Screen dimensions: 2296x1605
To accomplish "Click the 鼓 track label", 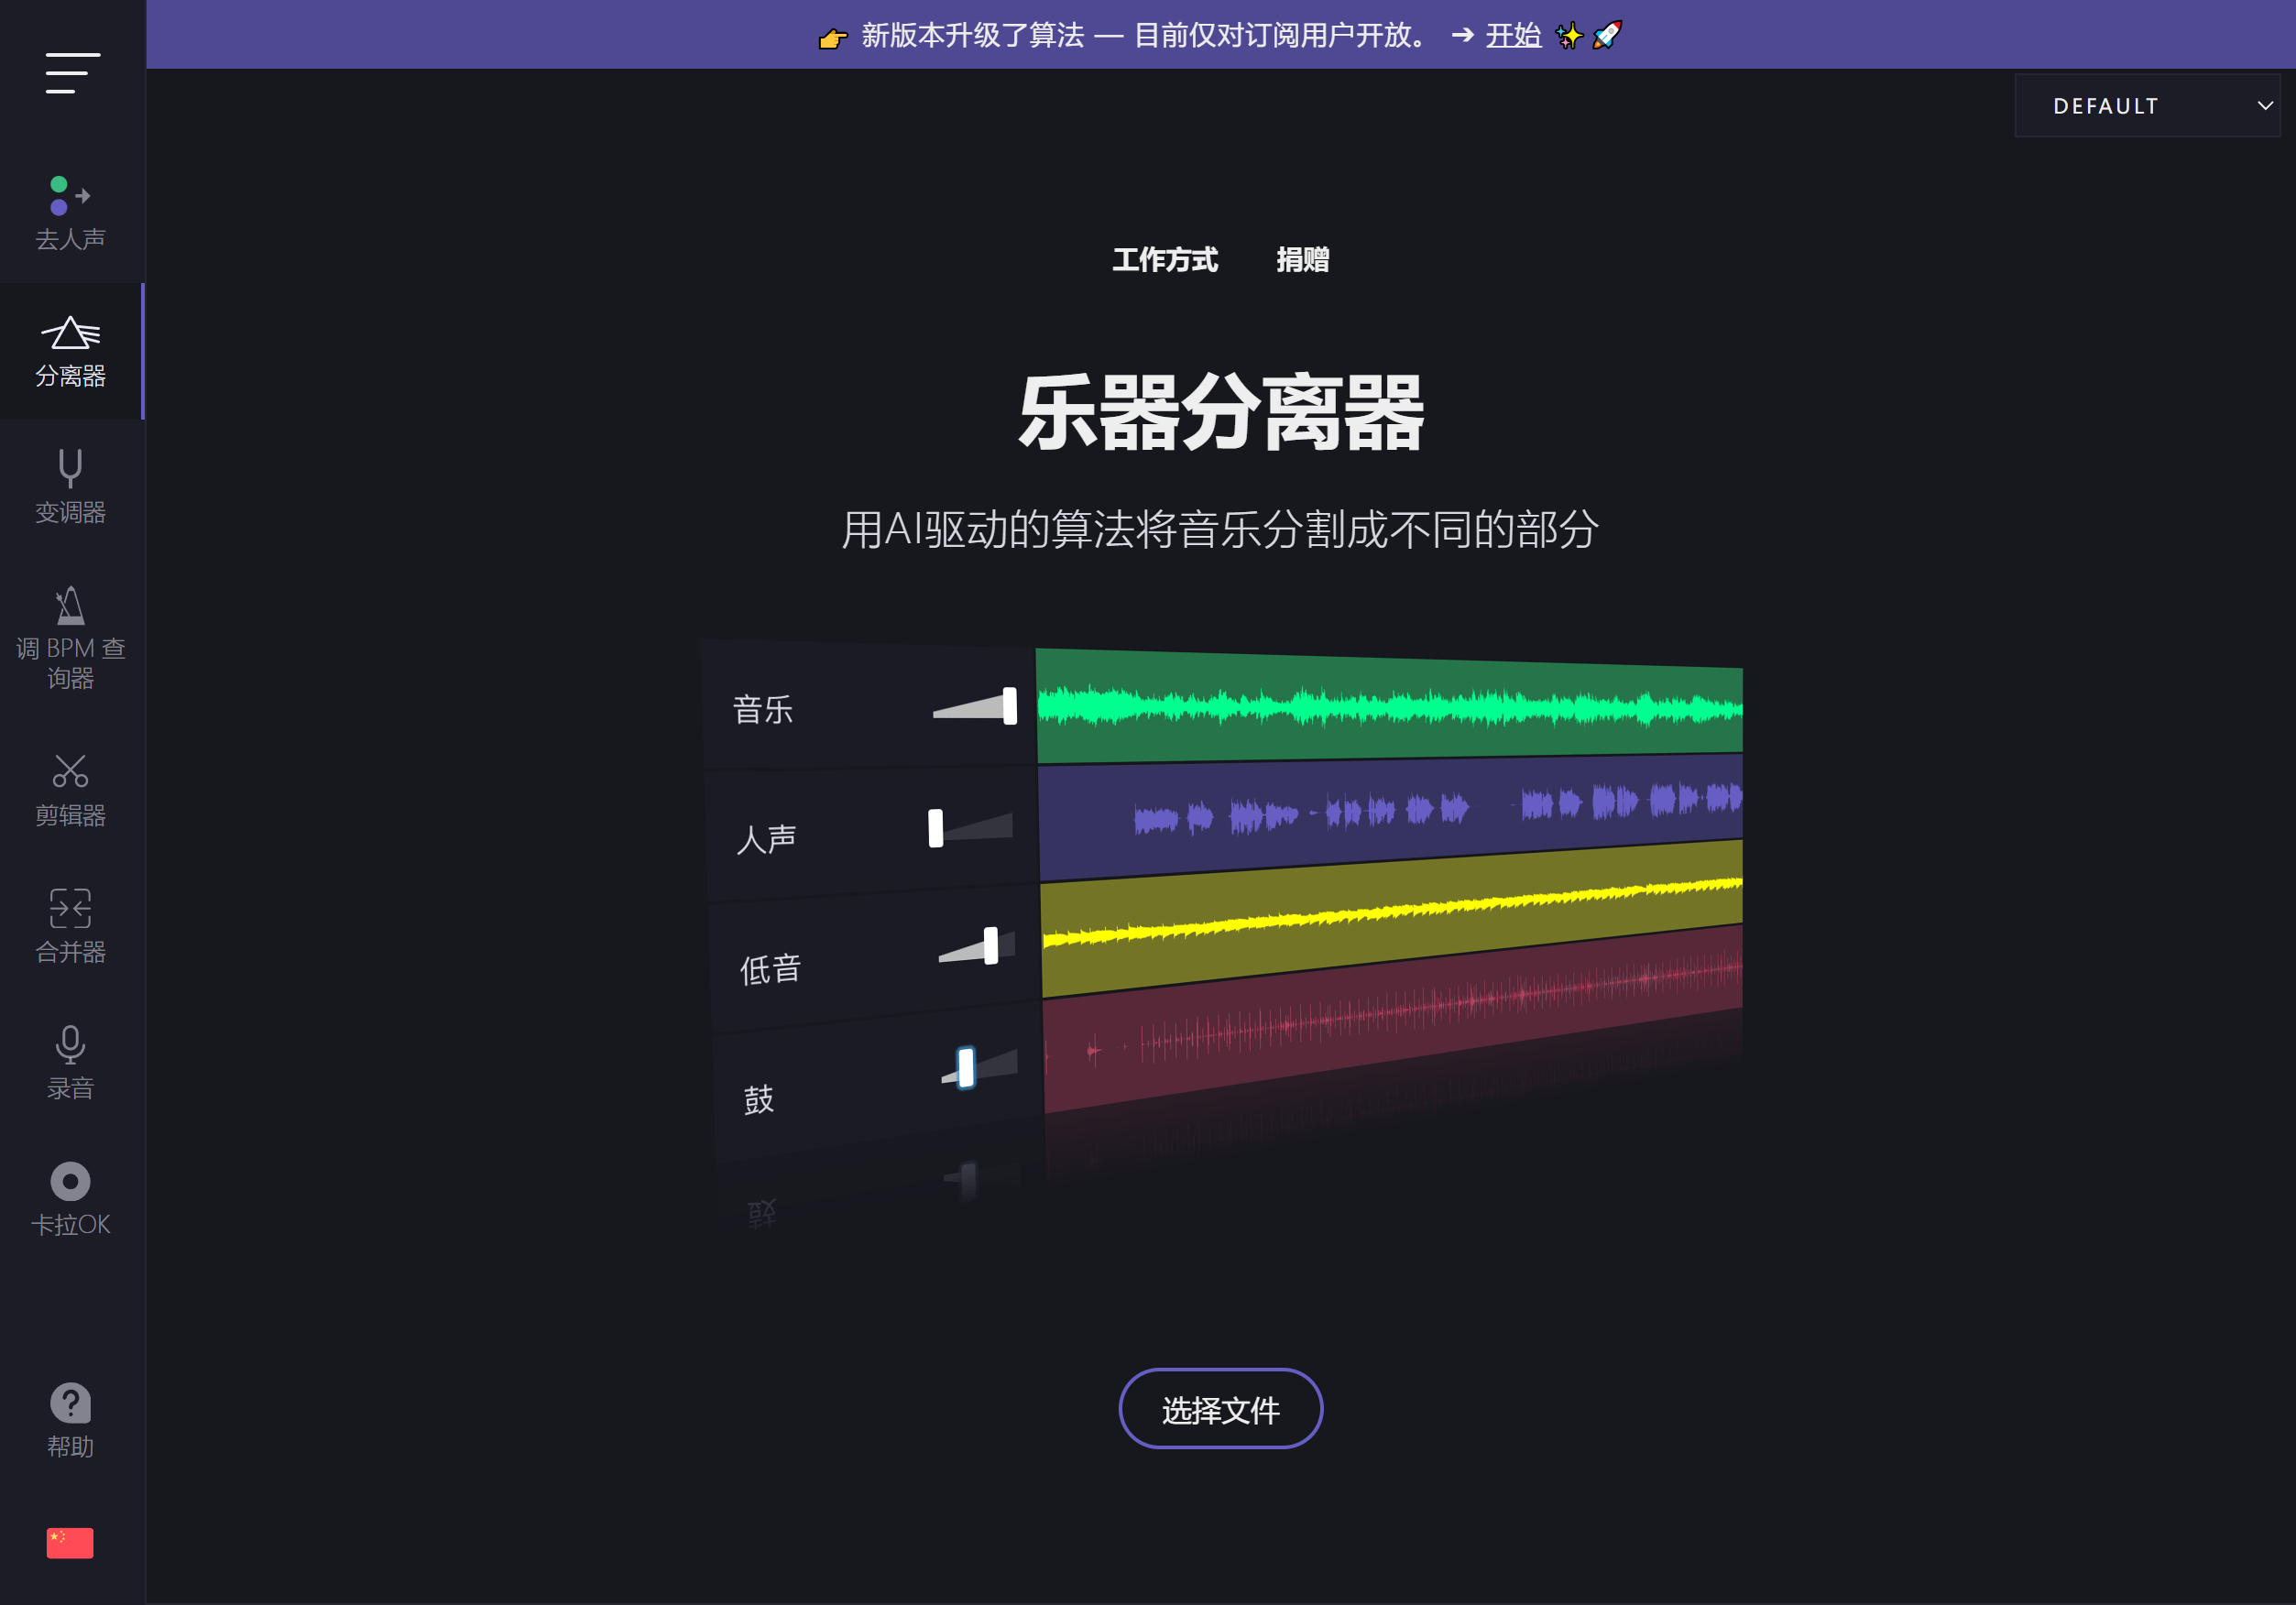I will click(x=759, y=1099).
